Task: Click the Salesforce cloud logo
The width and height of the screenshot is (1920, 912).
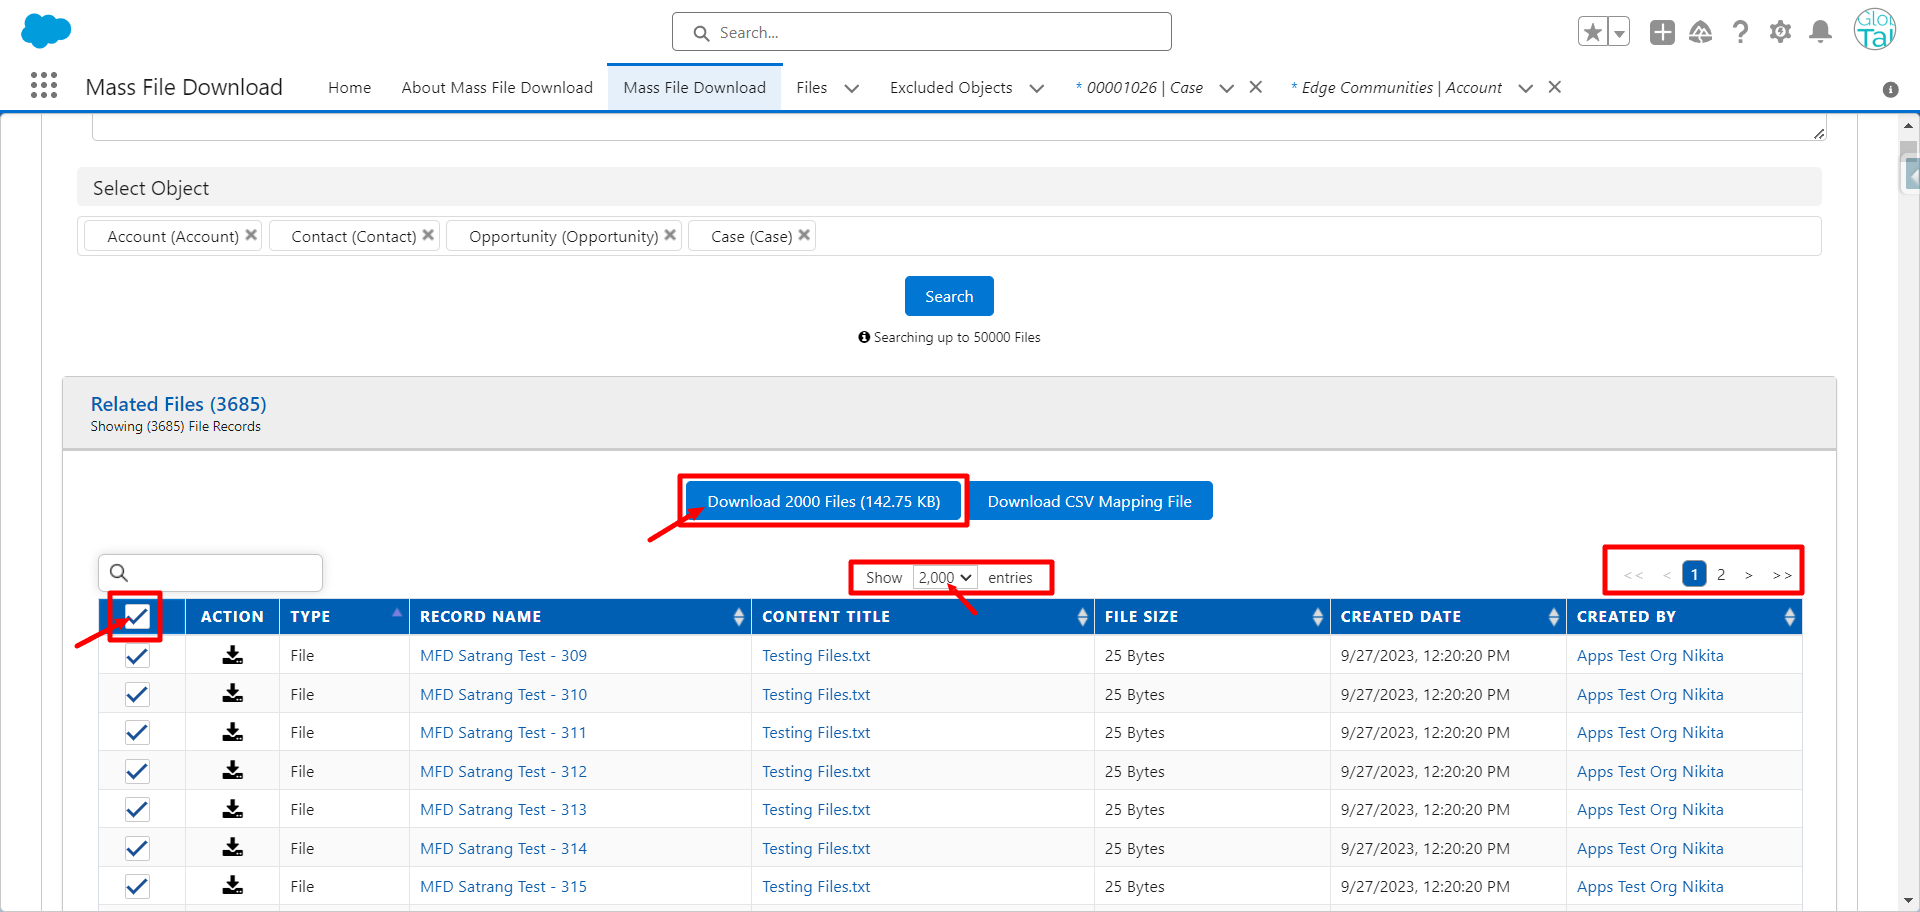Action: (x=45, y=31)
